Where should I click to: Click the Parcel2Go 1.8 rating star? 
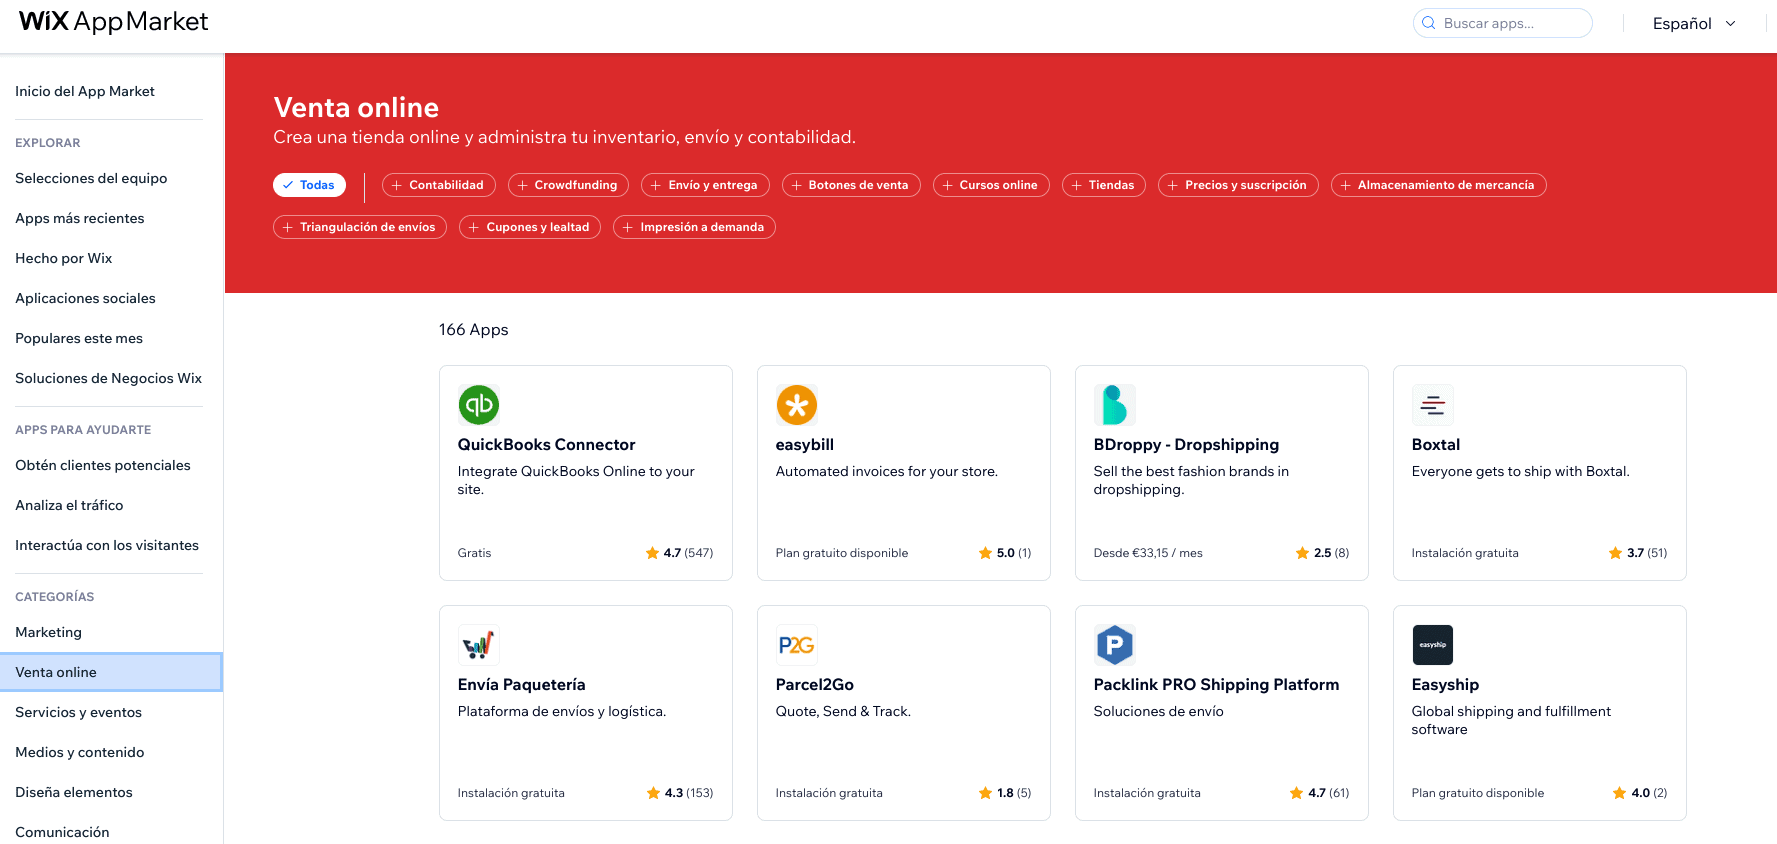pyautogui.click(x=985, y=793)
